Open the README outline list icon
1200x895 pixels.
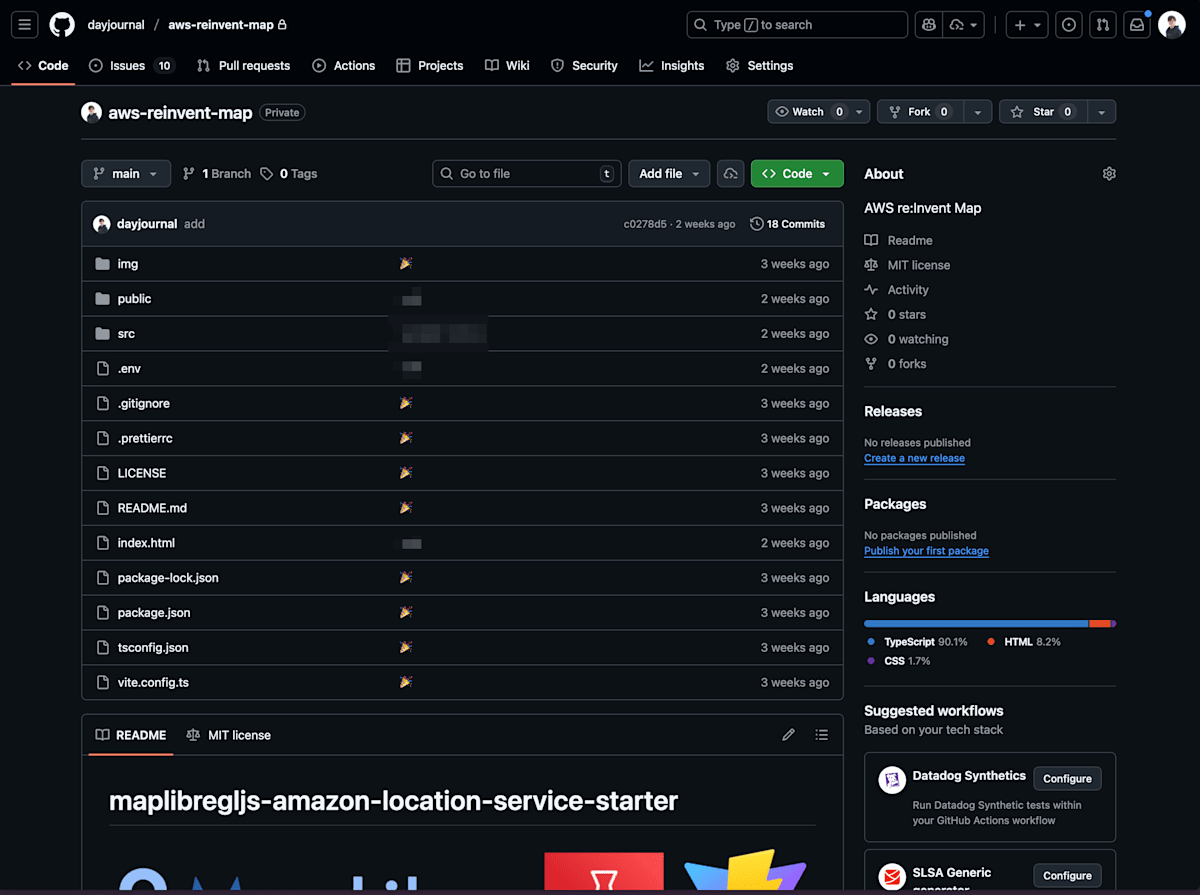tap(822, 735)
